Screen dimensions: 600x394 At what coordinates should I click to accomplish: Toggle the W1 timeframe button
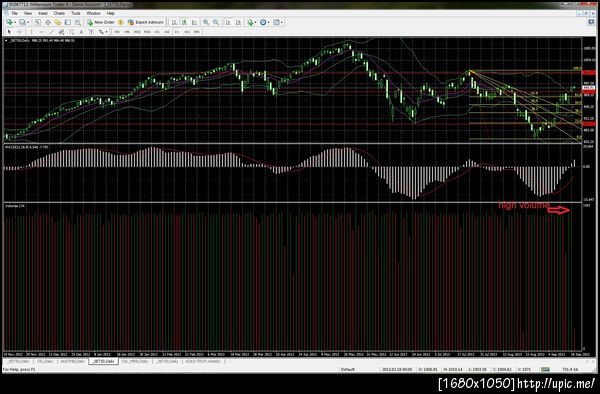pyautogui.click(x=187, y=32)
